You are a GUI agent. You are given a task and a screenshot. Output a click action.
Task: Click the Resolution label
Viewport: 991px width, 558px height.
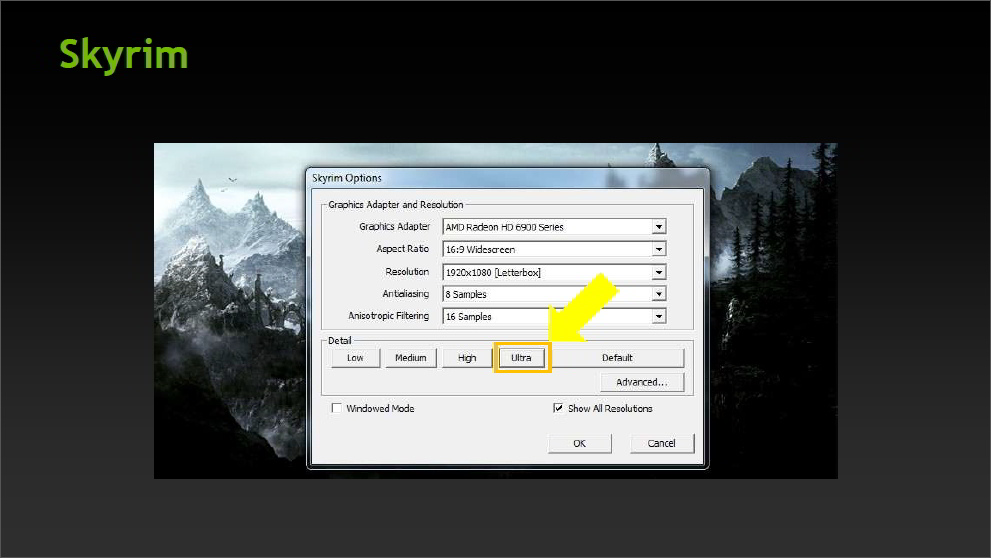point(407,272)
